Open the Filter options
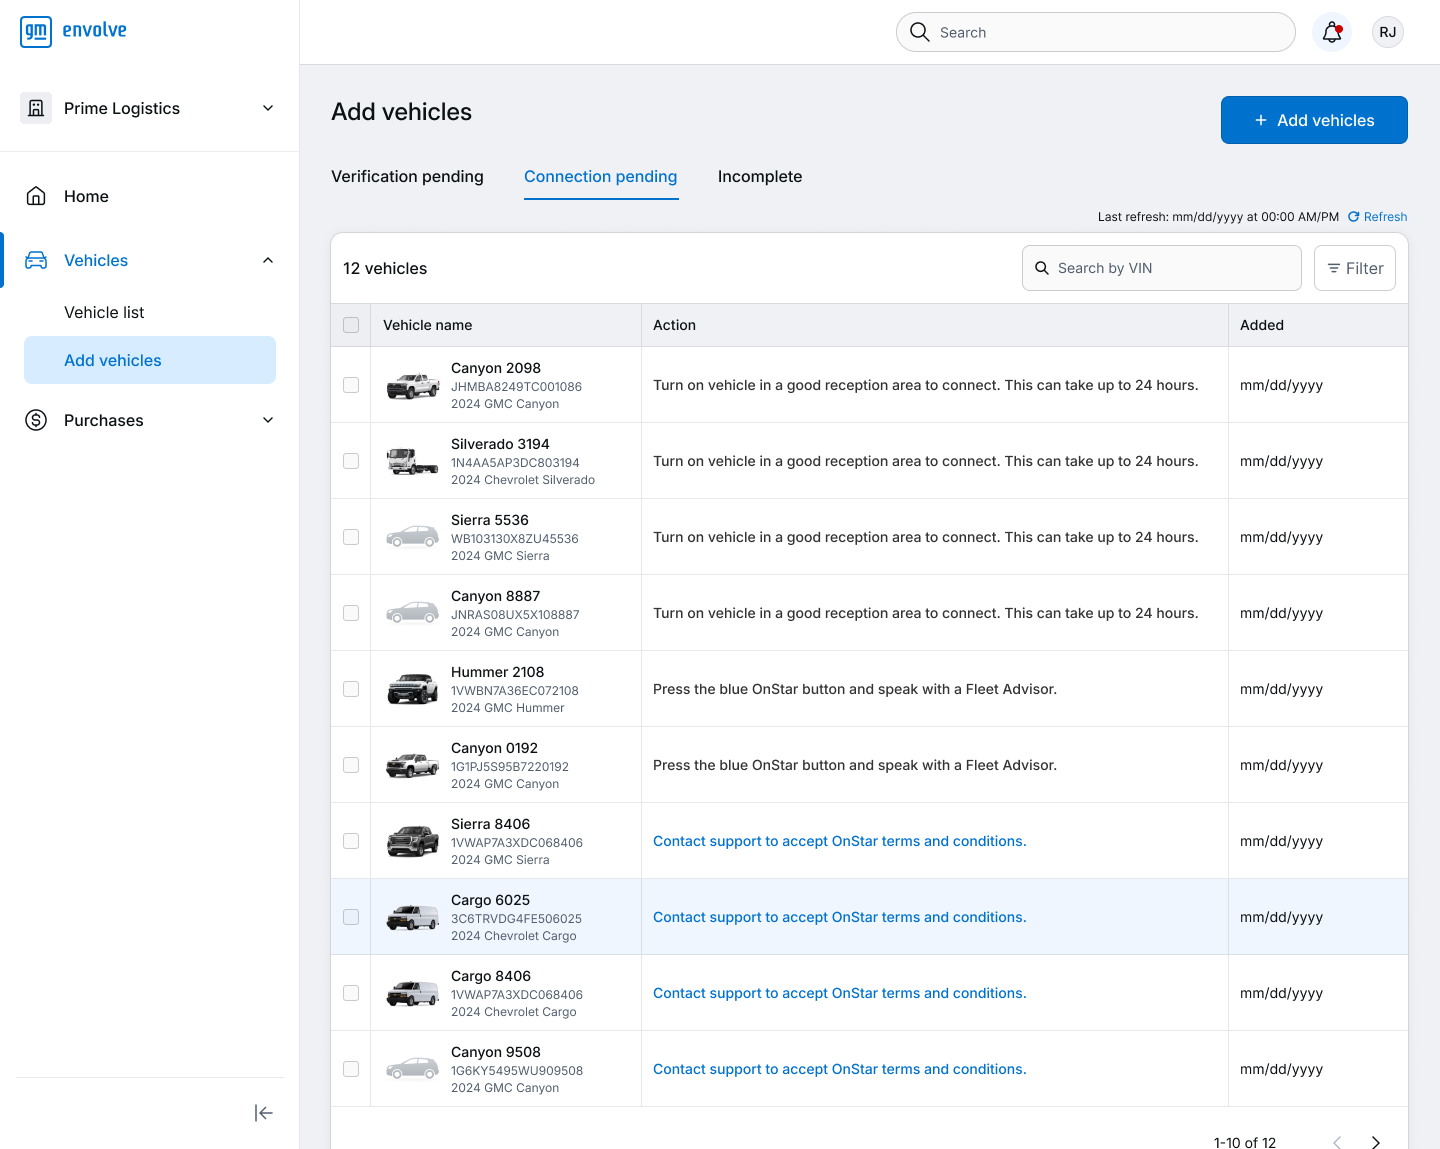The image size is (1440, 1149). tap(1355, 268)
